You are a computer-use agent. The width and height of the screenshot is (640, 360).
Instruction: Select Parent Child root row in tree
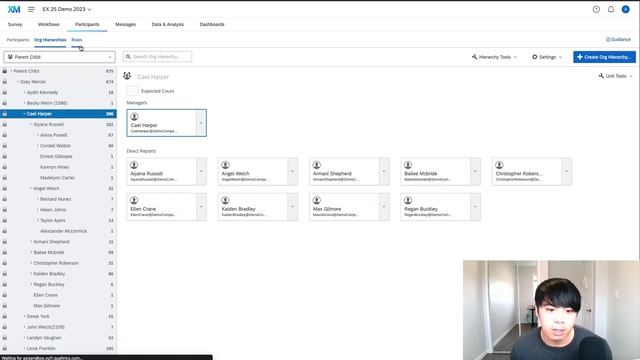pos(58,71)
